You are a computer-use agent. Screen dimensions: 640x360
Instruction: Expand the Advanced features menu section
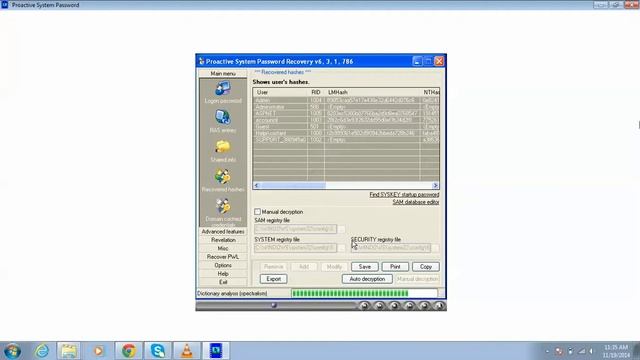point(223,231)
